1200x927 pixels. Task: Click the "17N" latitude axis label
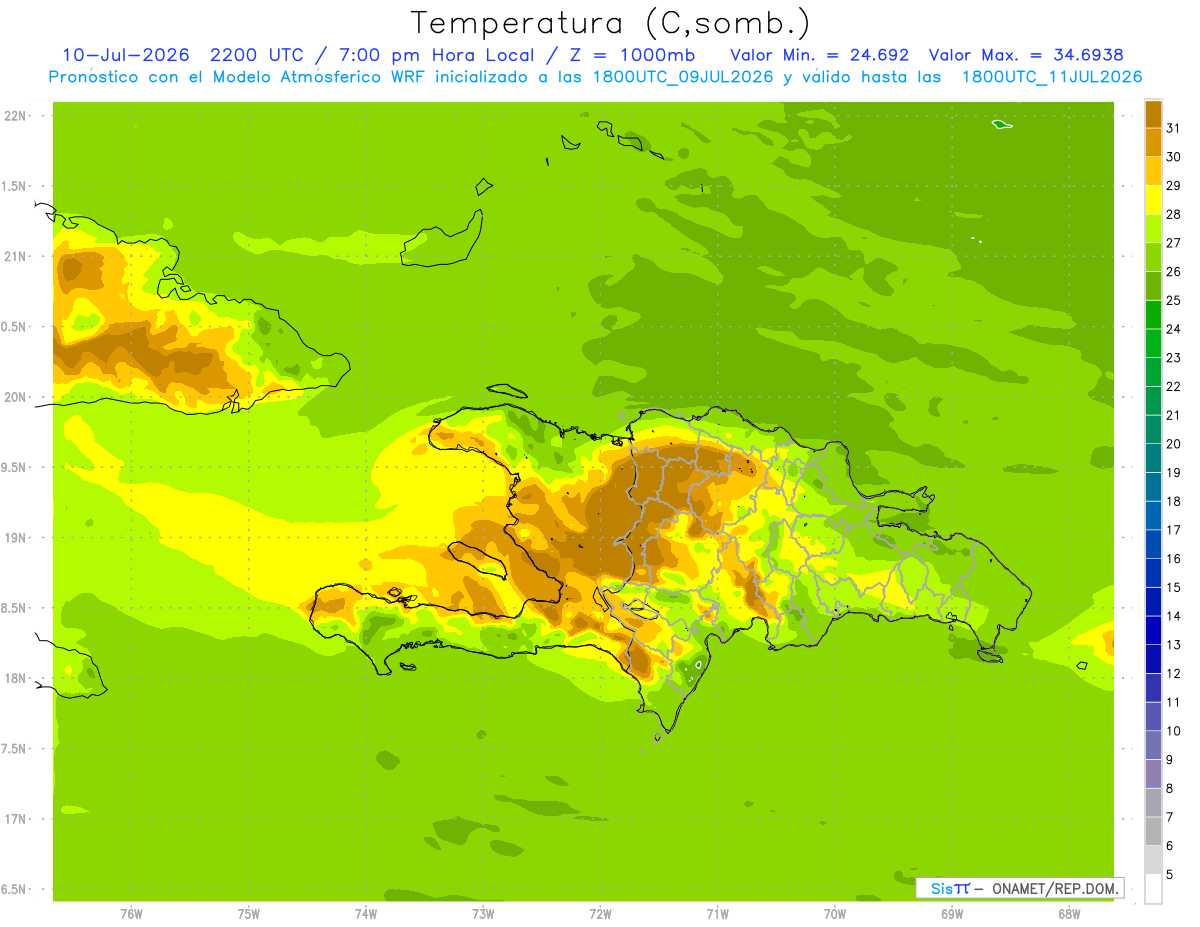click(15, 819)
